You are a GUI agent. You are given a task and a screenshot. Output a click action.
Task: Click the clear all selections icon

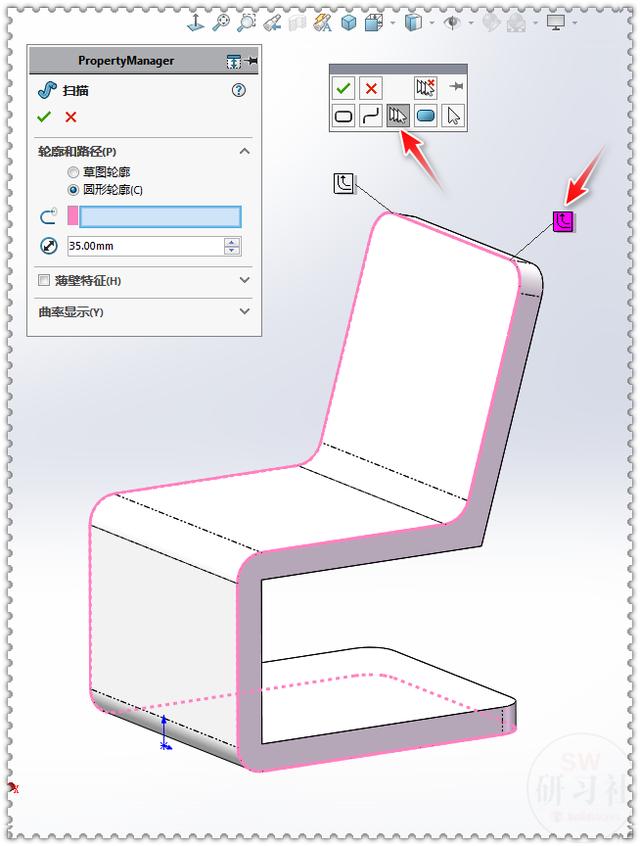(x=425, y=87)
